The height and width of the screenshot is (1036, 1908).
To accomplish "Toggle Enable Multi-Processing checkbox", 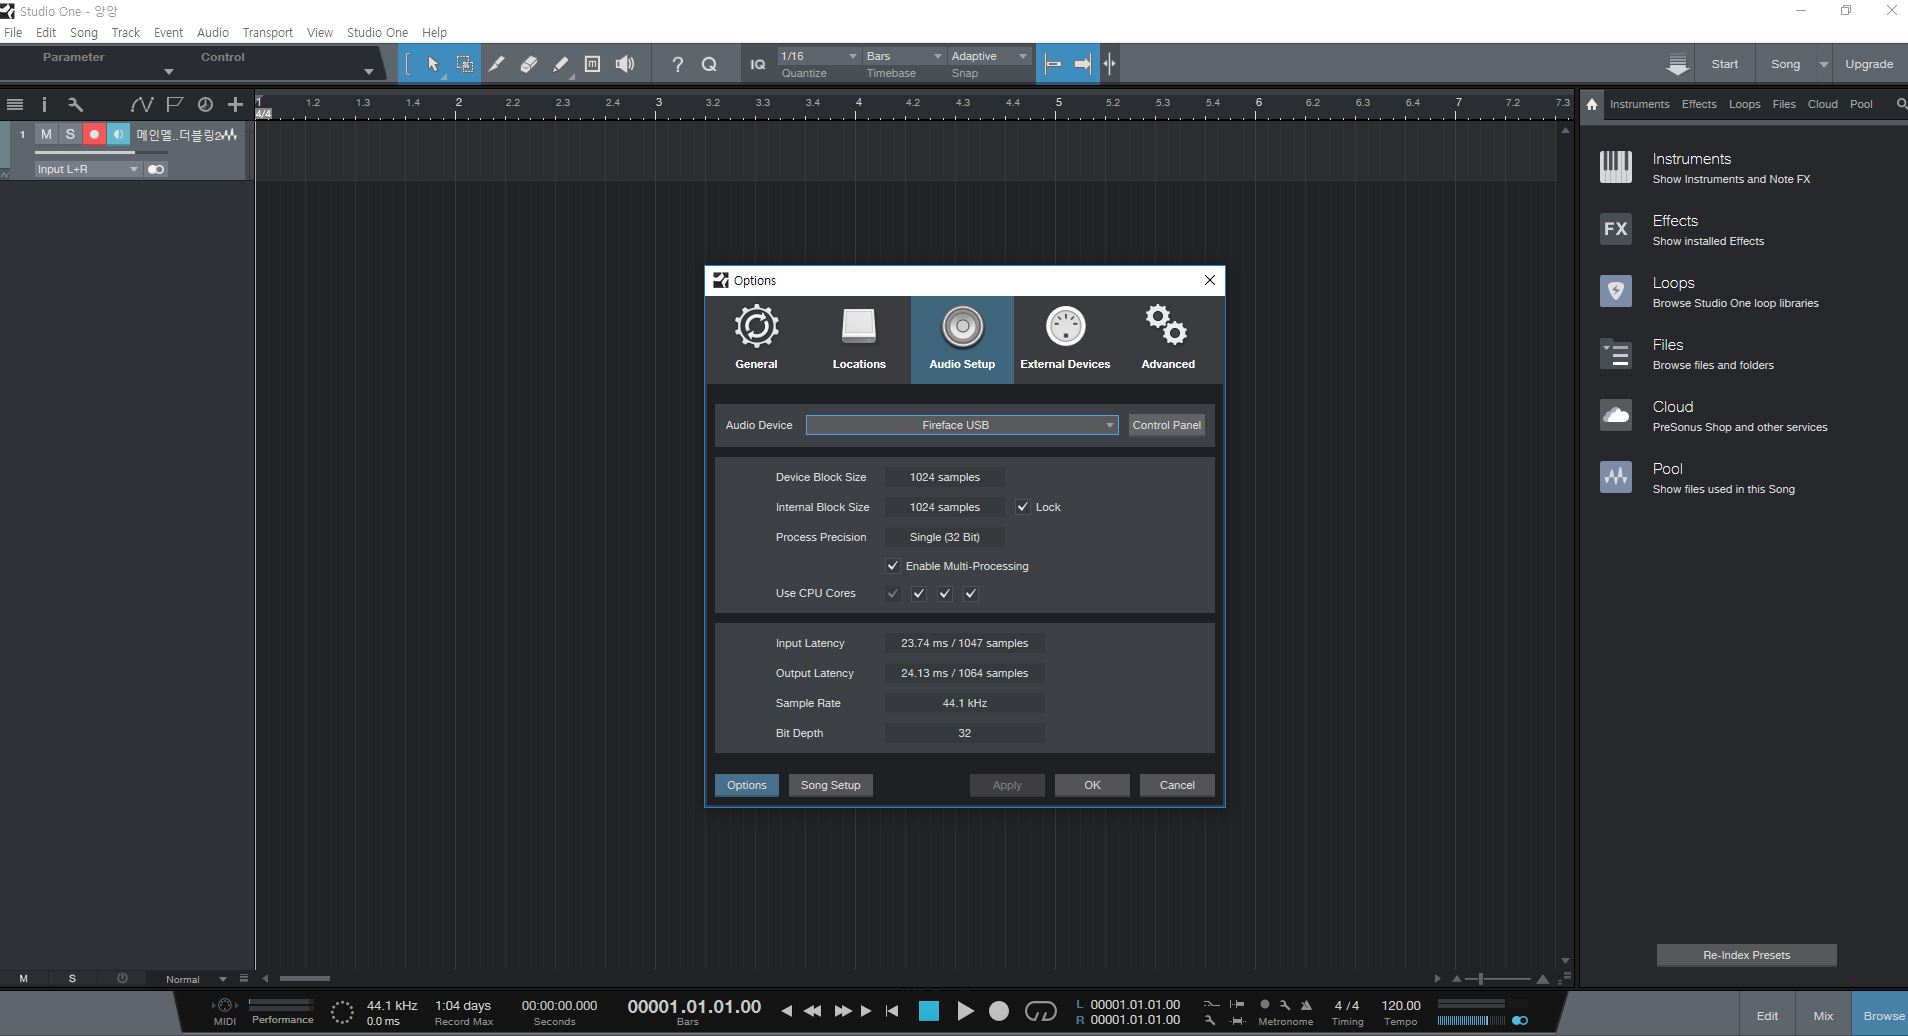I will [x=893, y=566].
